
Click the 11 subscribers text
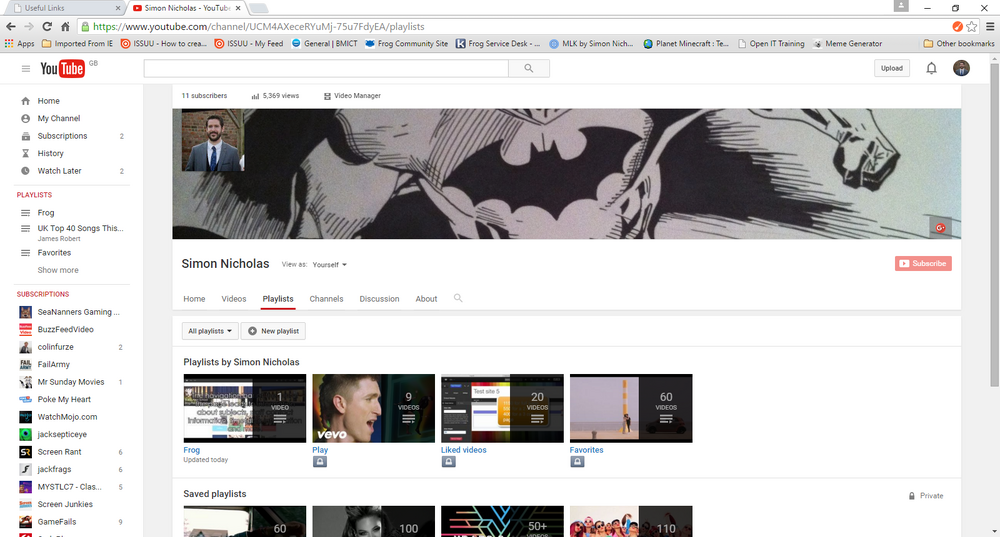point(204,96)
